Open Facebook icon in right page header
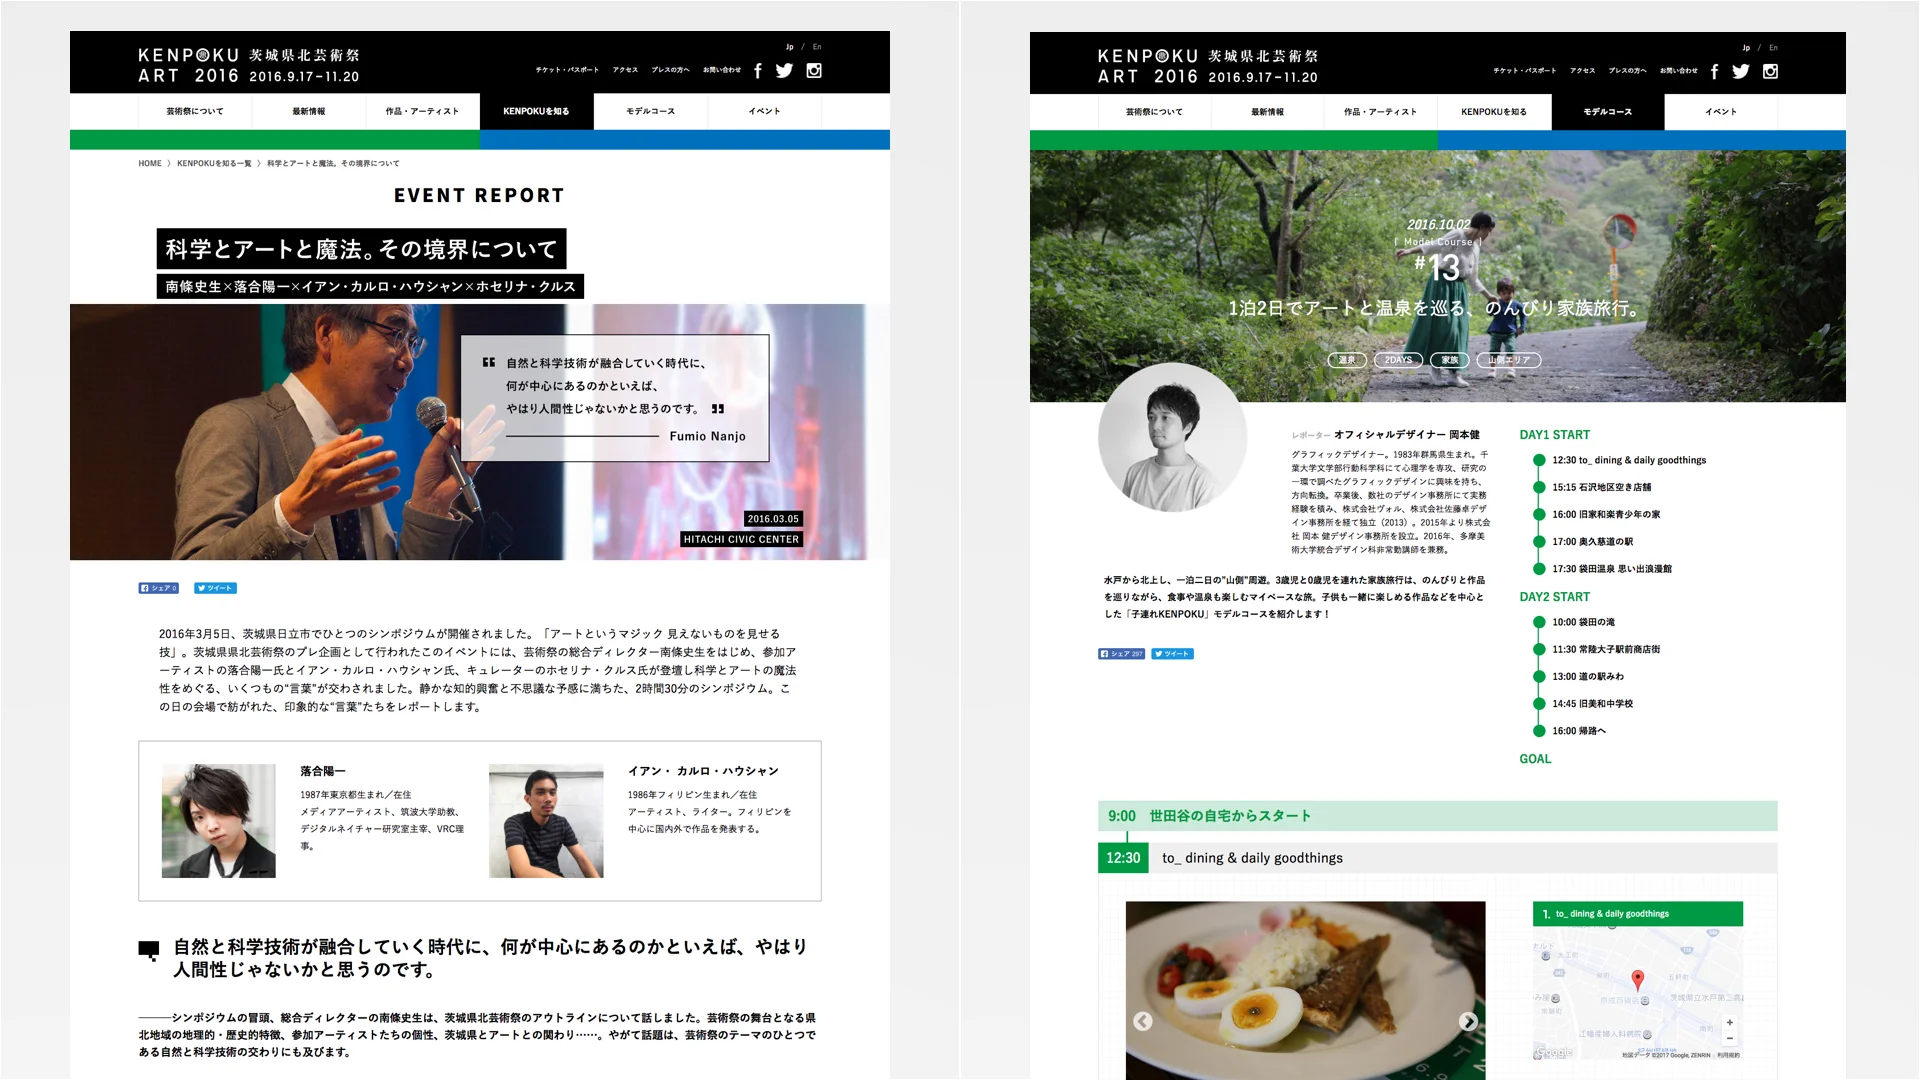1920x1080 pixels. pyautogui.click(x=1714, y=72)
